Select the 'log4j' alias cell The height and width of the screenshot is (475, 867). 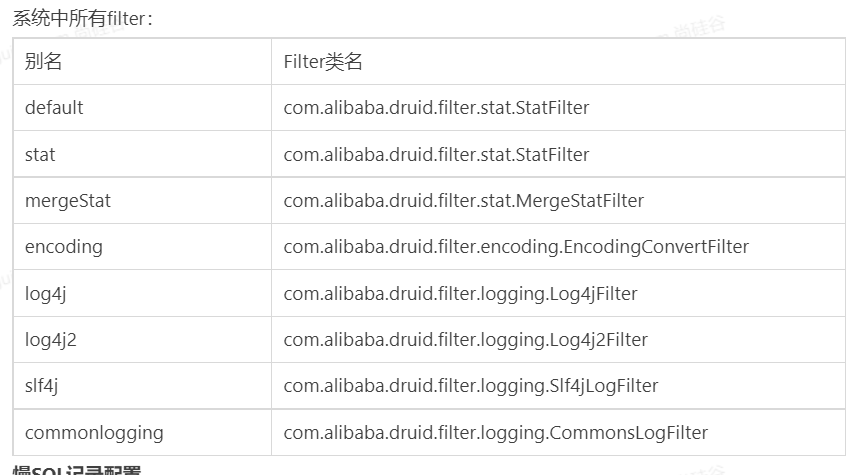click(x=142, y=294)
